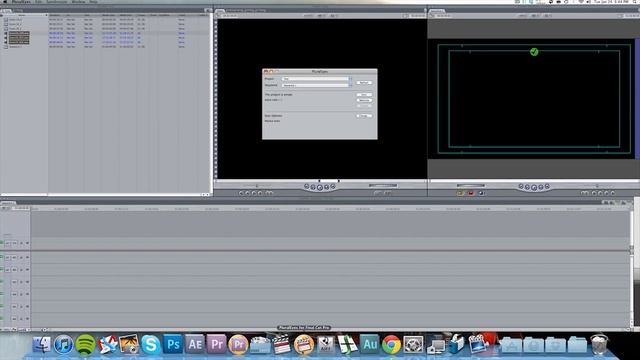Click Play In to Out in Viewer

click(x=313, y=187)
